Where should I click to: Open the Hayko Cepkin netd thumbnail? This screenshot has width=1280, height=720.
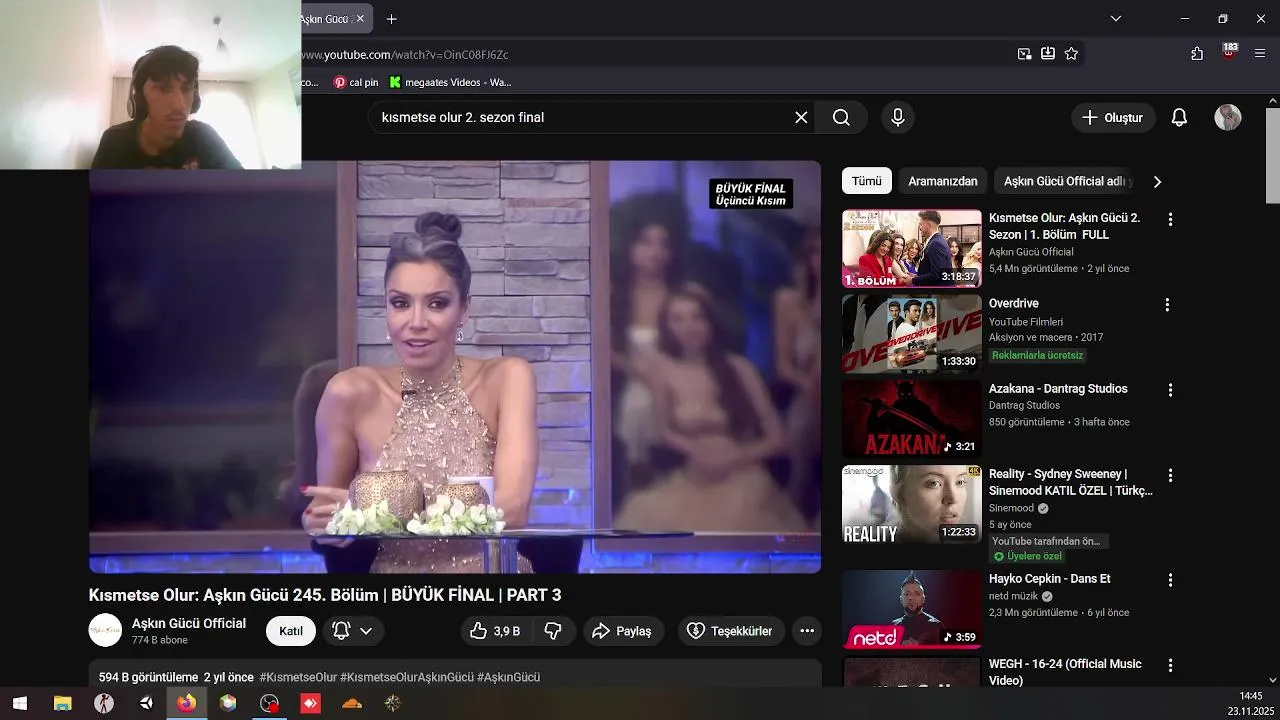pyautogui.click(x=912, y=609)
